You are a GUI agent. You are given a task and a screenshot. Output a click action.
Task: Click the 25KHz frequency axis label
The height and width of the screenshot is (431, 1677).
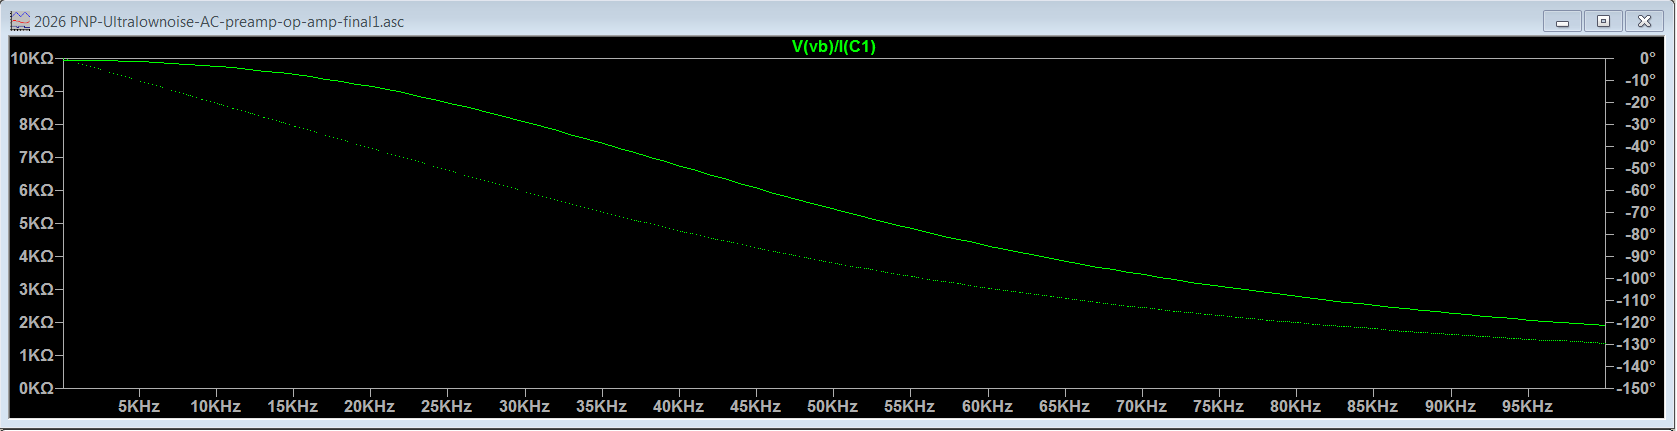[447, 407]
